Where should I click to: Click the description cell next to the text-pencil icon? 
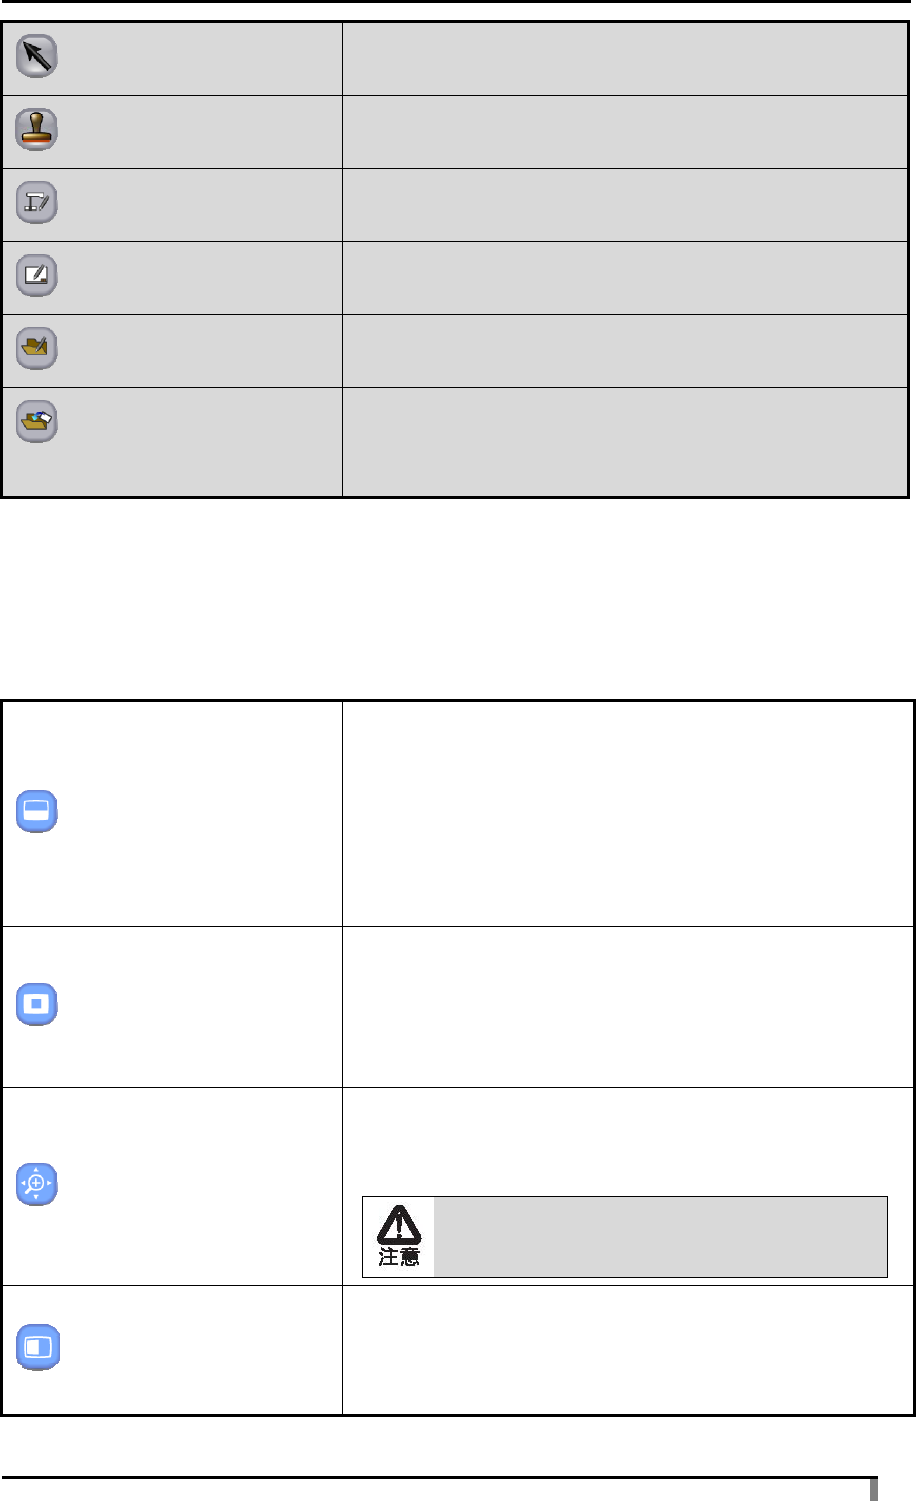625,205
